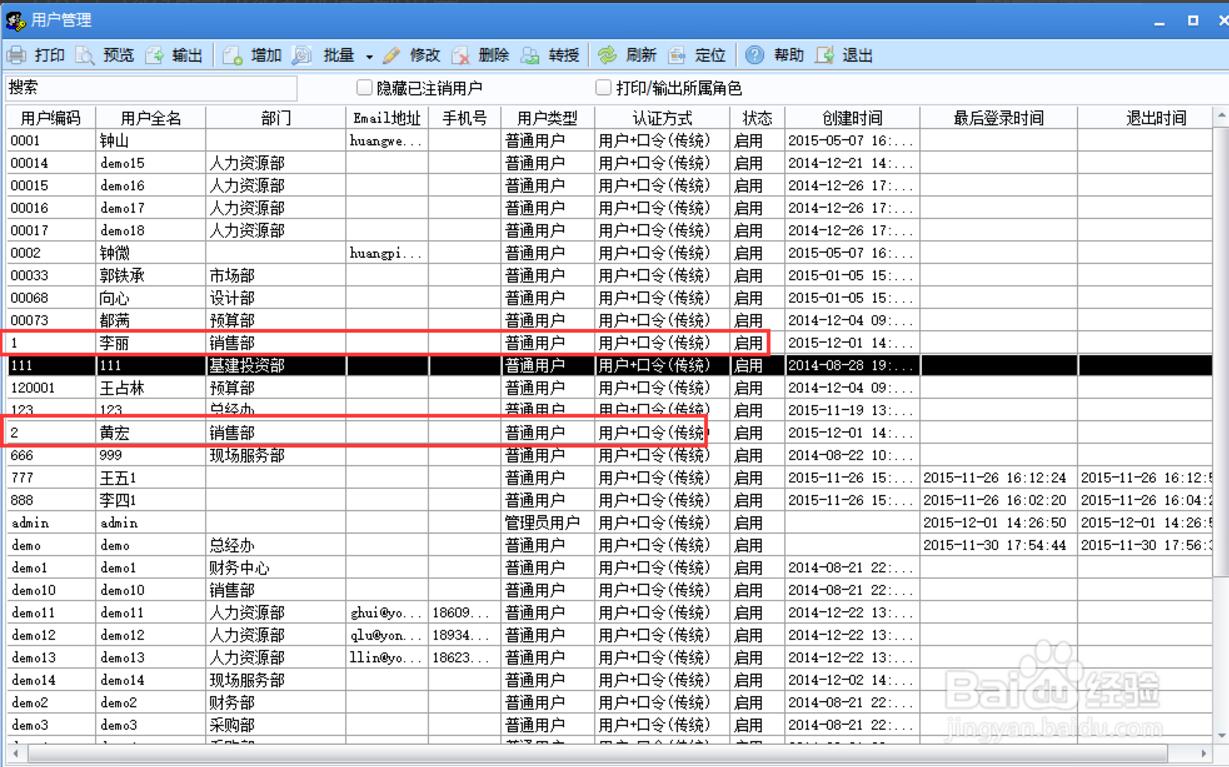Click the 创建时间 column header

(x=852, y=118)
